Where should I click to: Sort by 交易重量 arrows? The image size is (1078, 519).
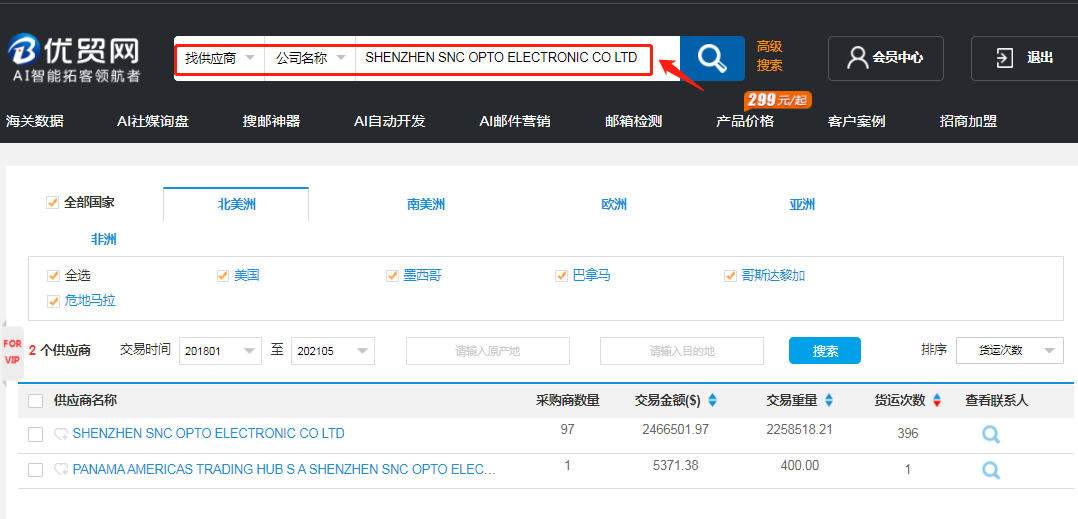pos(828,400)
